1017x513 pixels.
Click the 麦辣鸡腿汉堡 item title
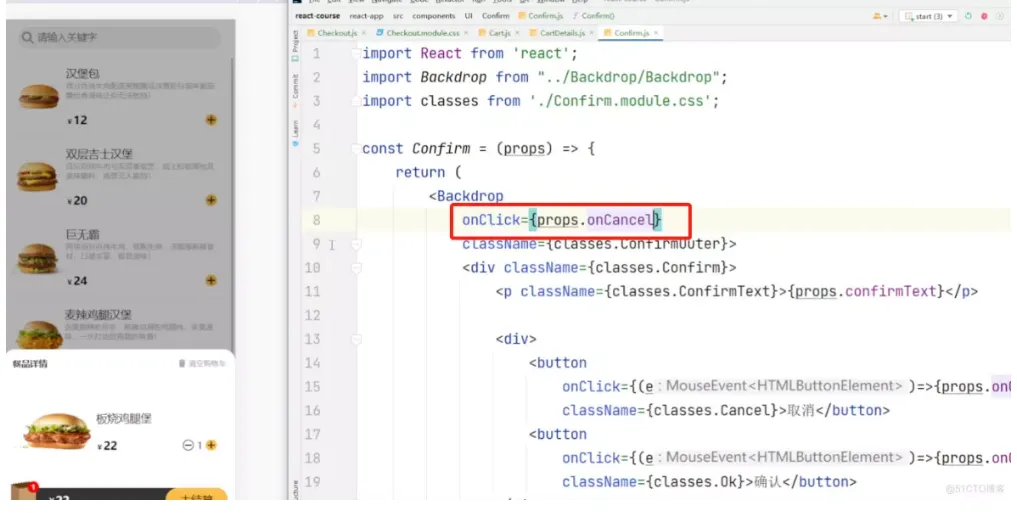point(98,315)
